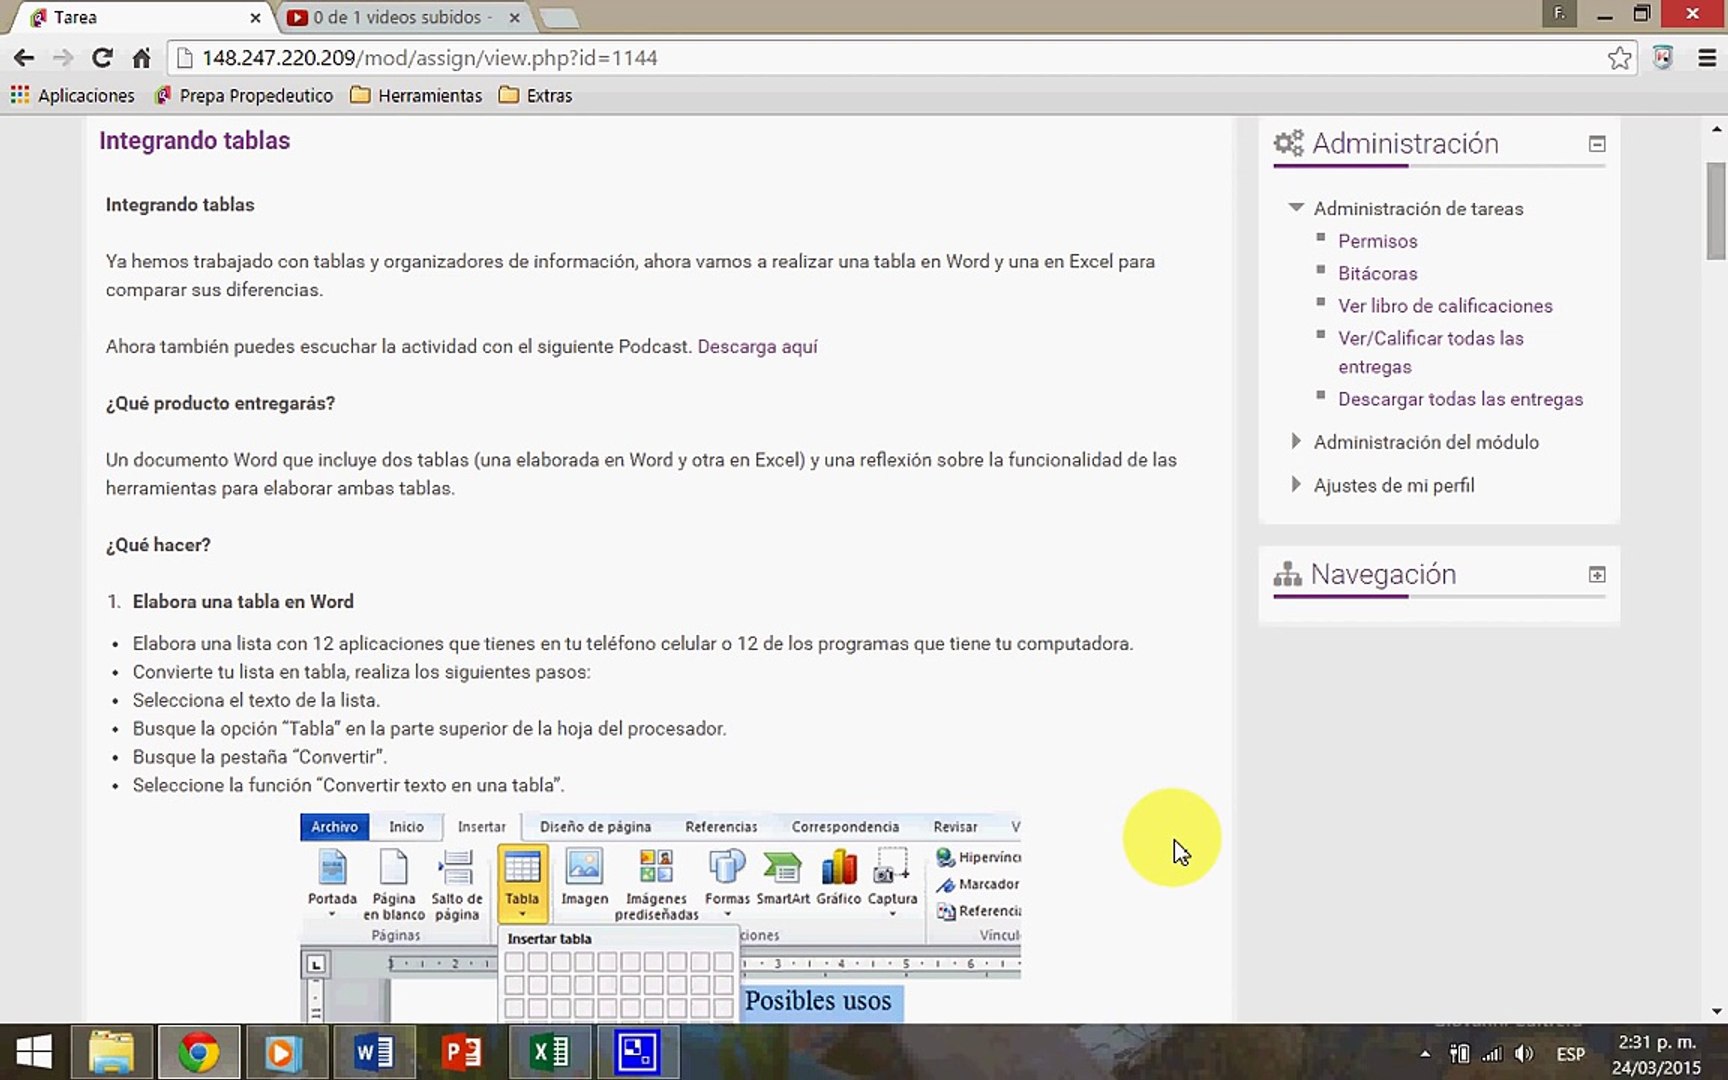This screenshot has width=1728, height=1080.
Task: Show hidden system tray icons
Action: coord(1424,1053)
